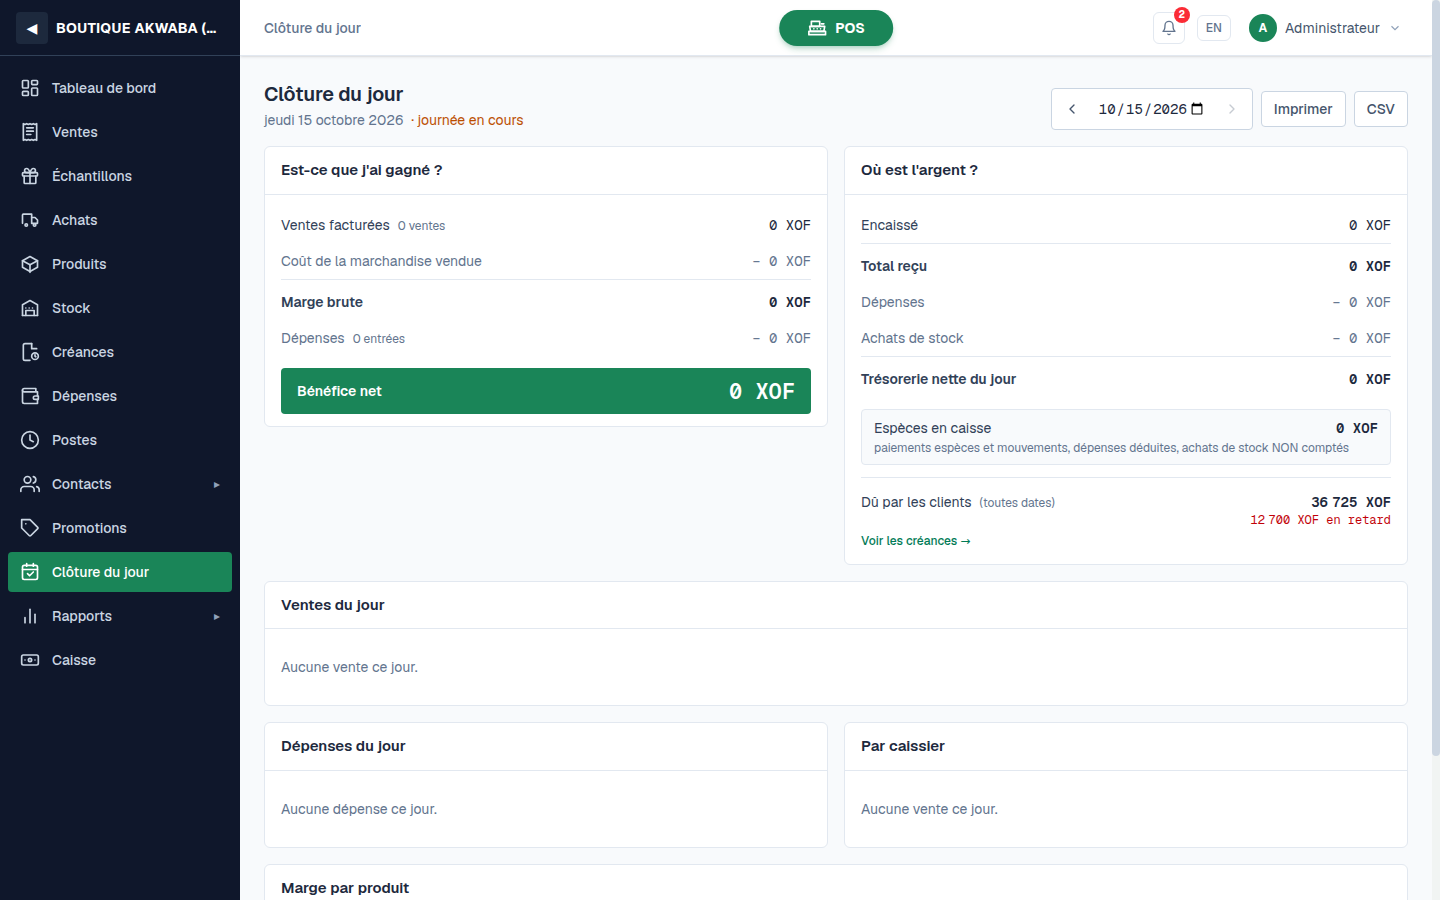Go to the next day with the right chevron
1440x900 pixels.
coord(1232,109)
